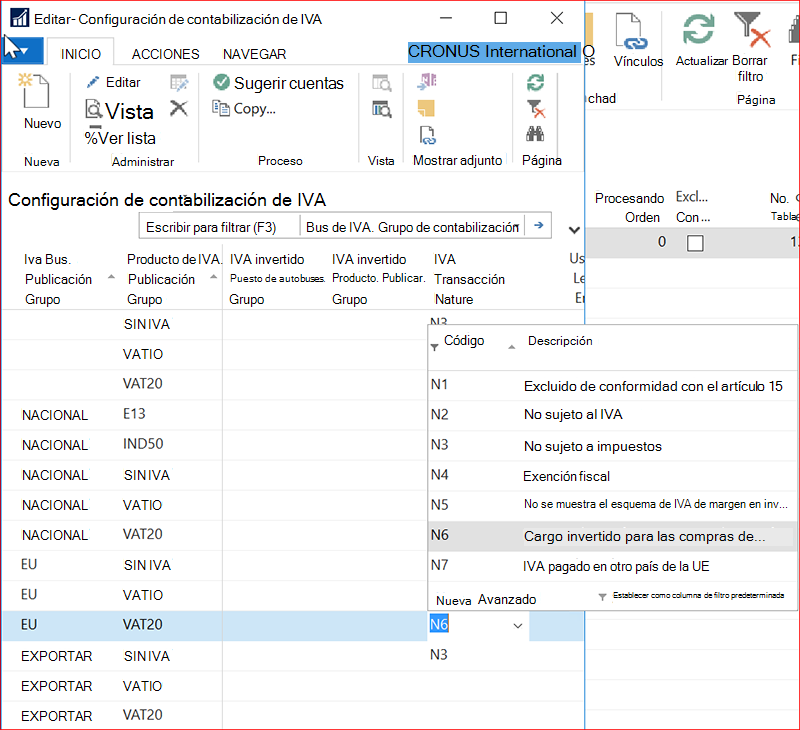The width and height of the screenshot is (800, 730).
Task: Click Avanzado in the dropdown footer
Action: click(x=507, y=599)
